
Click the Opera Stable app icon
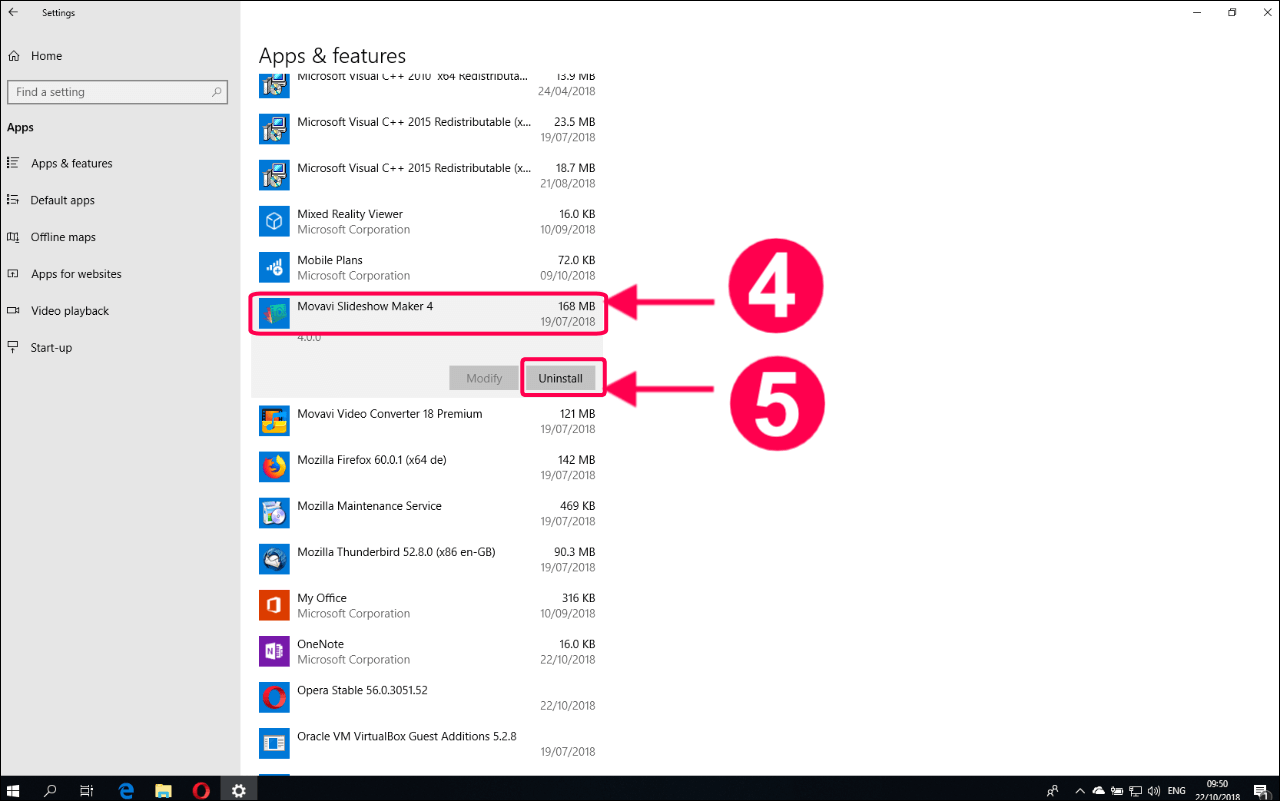tap(274, 697)
